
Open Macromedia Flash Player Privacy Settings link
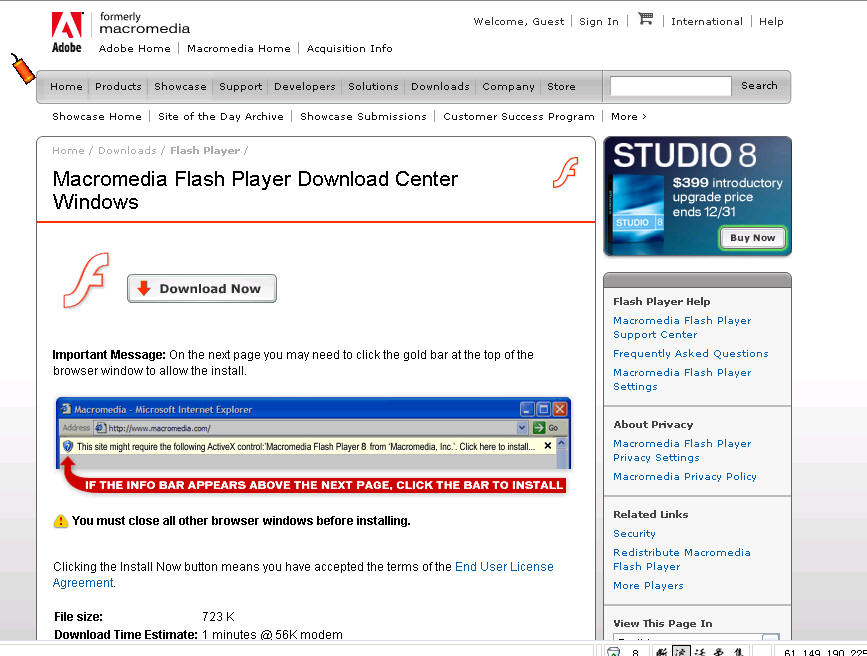coord(682,450)
